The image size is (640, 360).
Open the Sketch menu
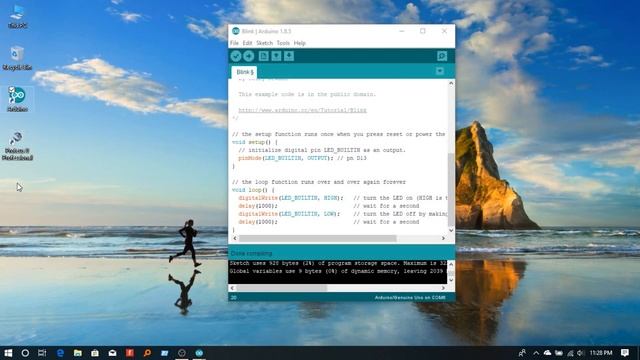coord(264,43)
